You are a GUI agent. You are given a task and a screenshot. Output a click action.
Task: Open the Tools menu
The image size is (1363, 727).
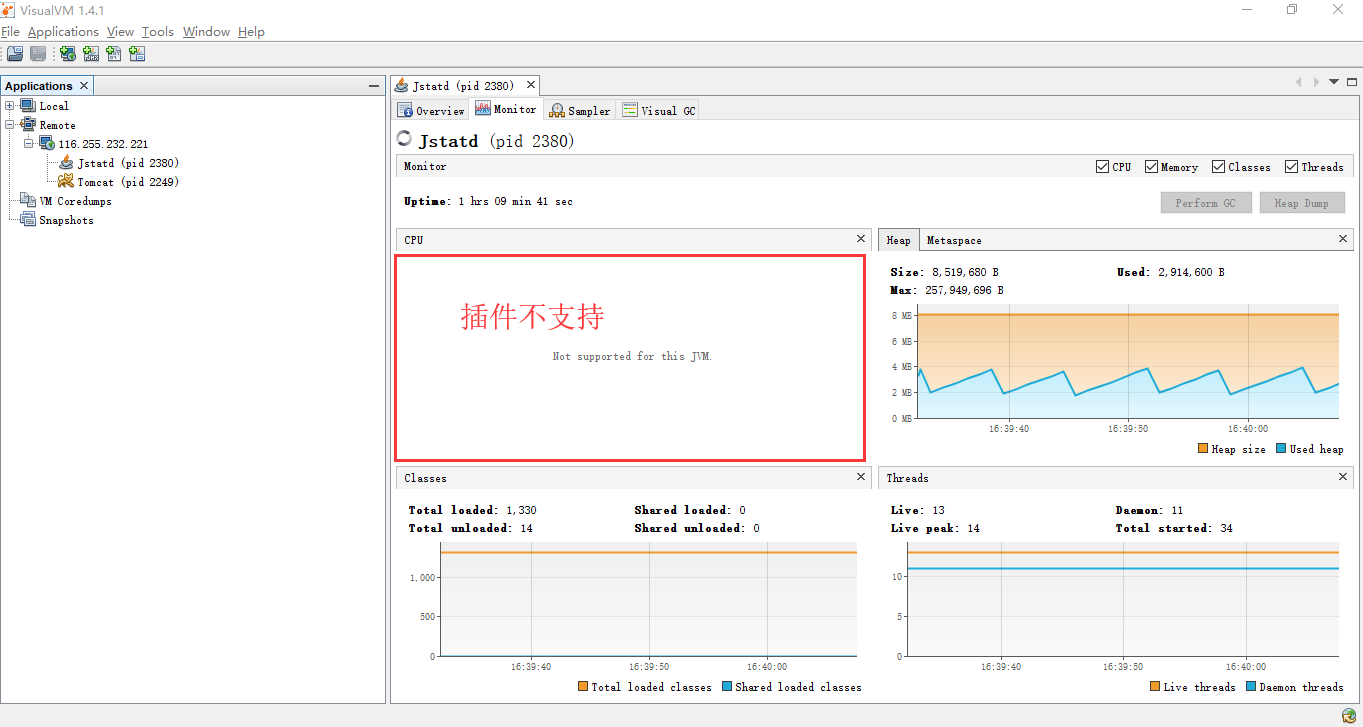[158, 32]
